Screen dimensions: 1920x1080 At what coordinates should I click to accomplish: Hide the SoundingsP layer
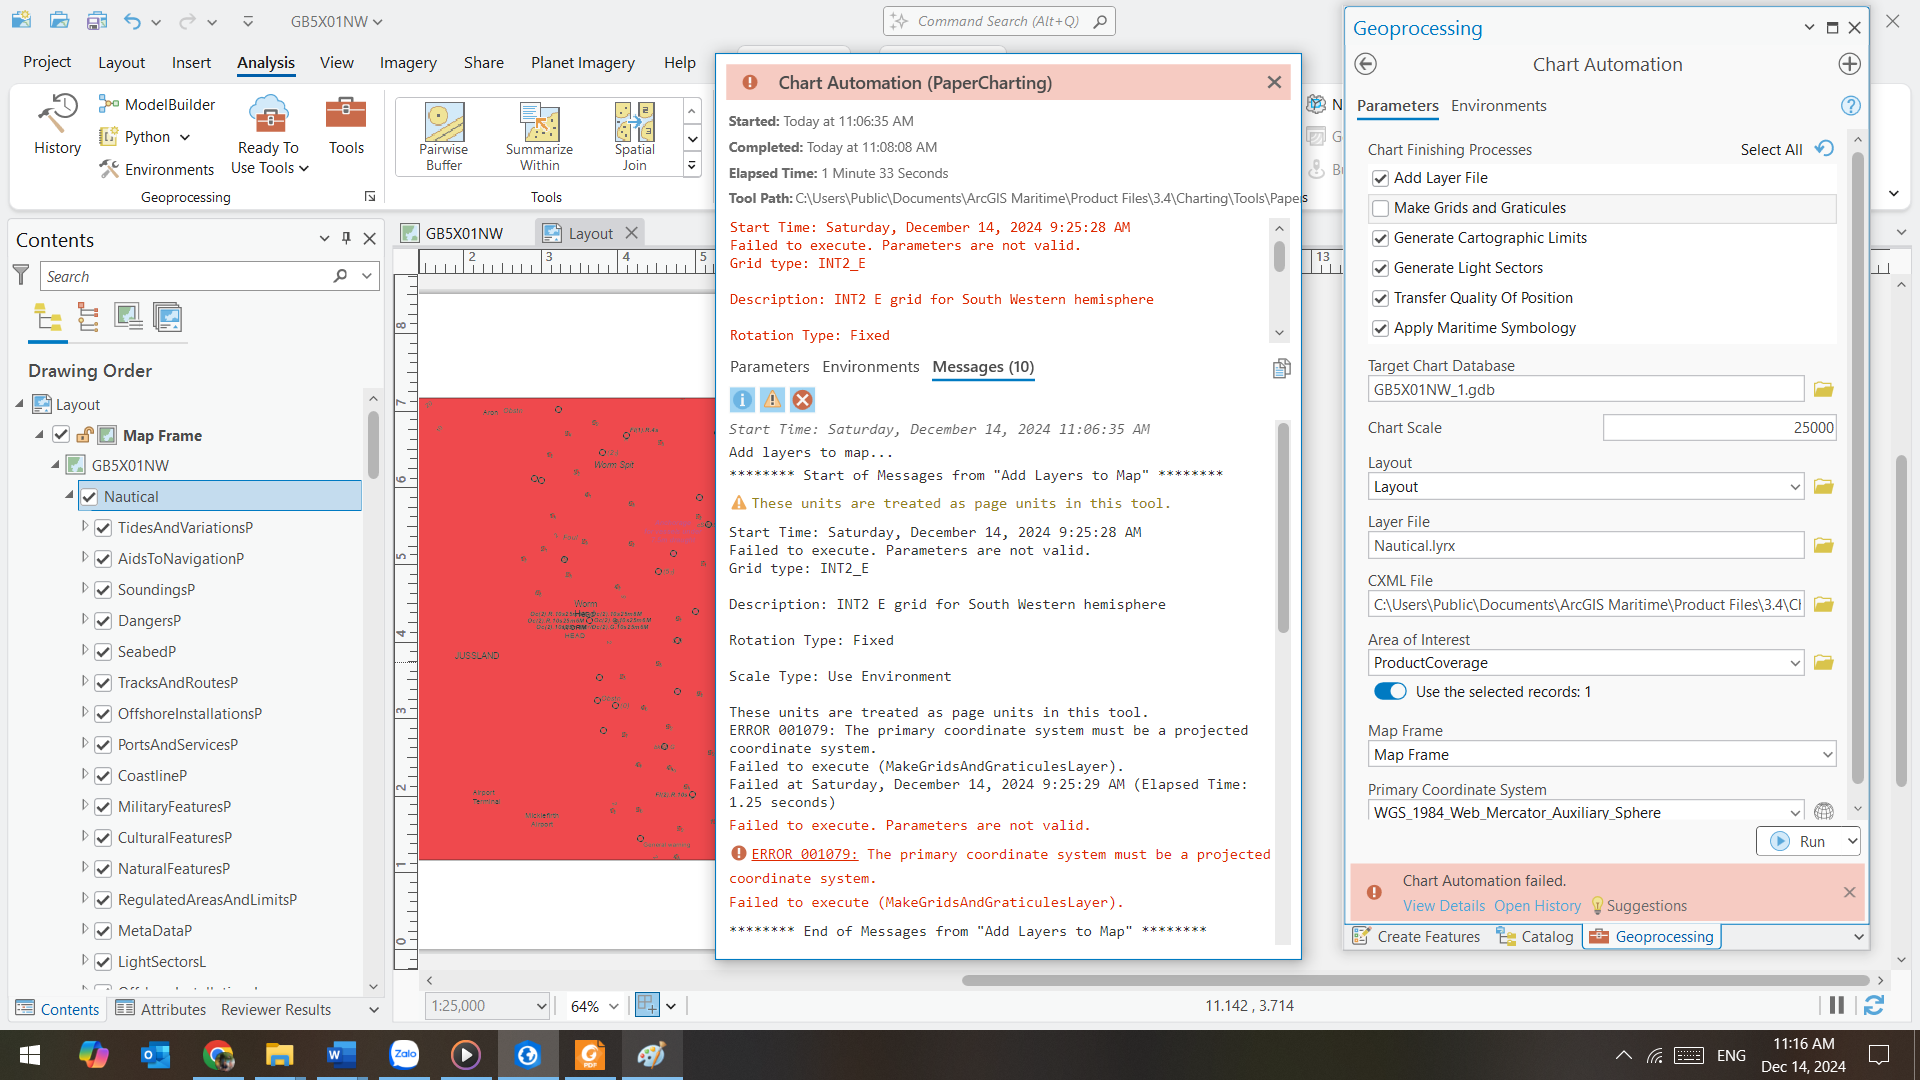click(104, 589)
